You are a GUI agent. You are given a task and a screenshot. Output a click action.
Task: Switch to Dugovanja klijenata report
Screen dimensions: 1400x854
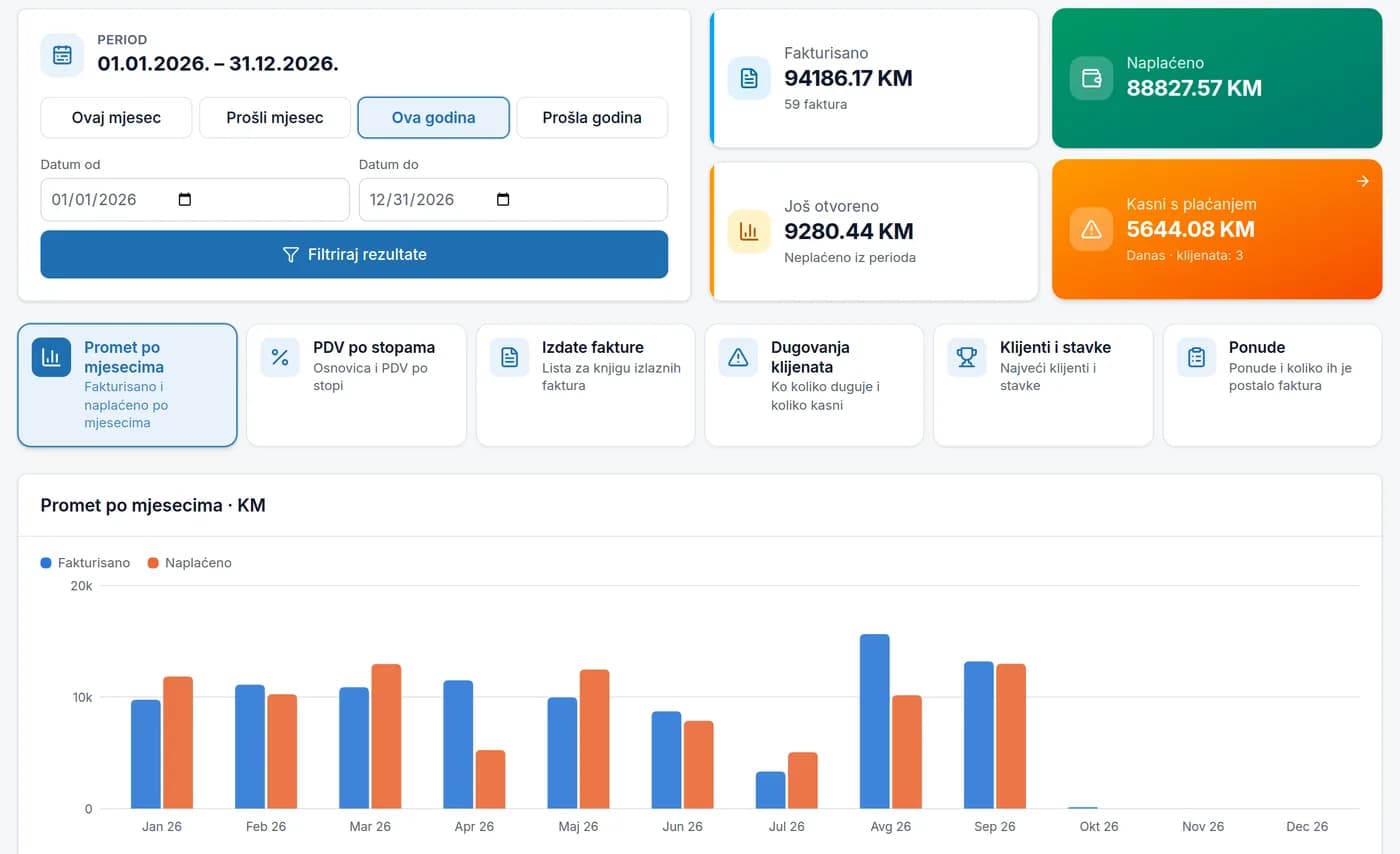click(x=814, y=385)
